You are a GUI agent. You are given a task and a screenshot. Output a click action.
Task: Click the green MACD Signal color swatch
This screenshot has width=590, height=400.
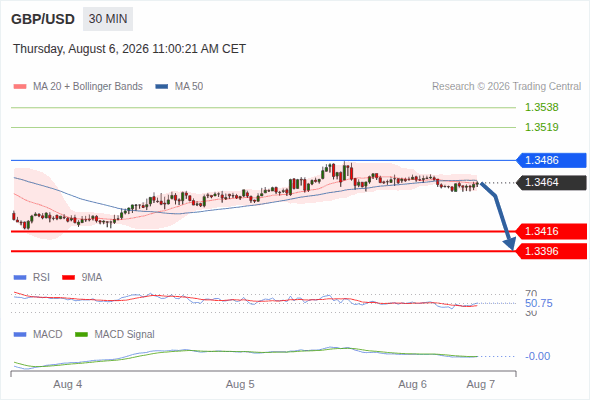coord(81,334)
